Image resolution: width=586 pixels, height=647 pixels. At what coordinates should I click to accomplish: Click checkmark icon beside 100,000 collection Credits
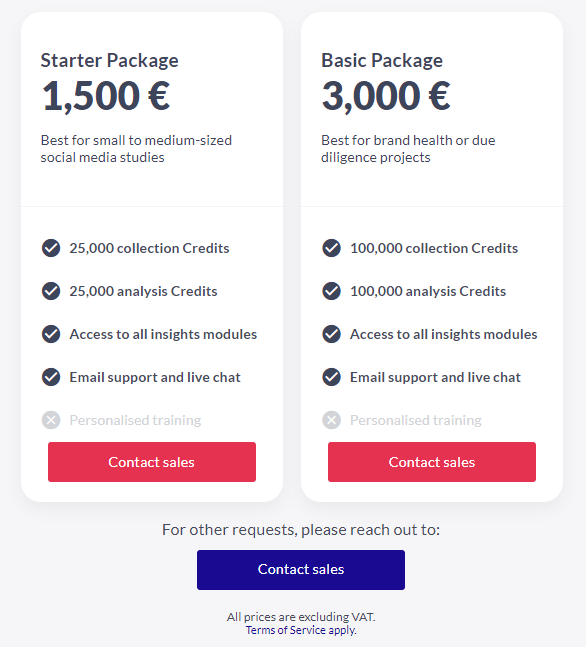pyautogui.click(x=331, y=248)
